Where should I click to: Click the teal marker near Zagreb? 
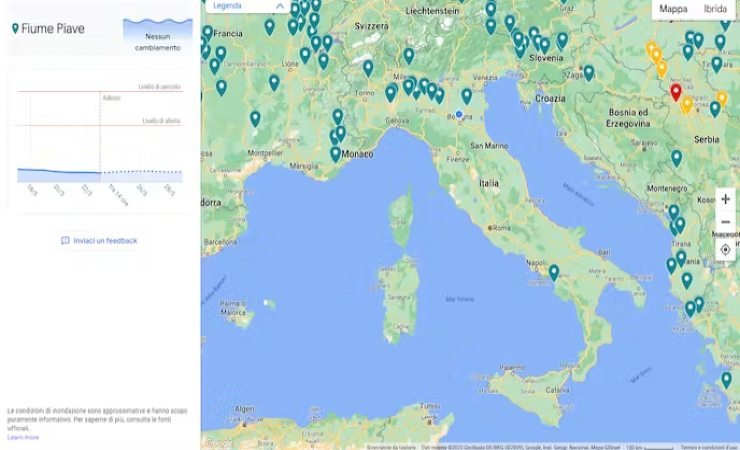588,72
